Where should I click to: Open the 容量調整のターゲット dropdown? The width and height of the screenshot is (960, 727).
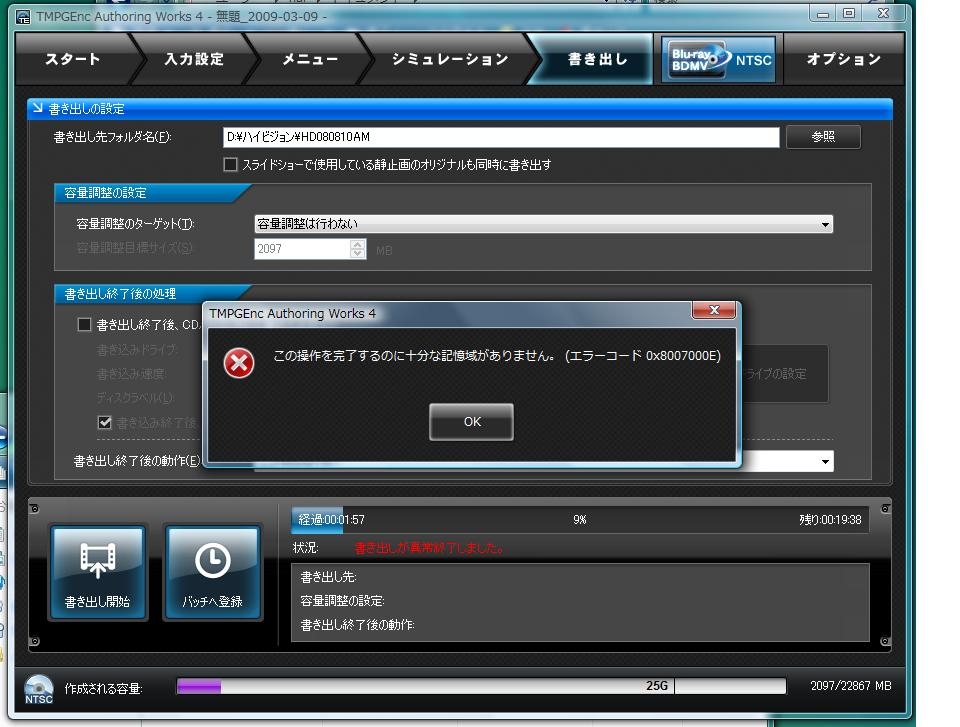click(x=543, y=224)
